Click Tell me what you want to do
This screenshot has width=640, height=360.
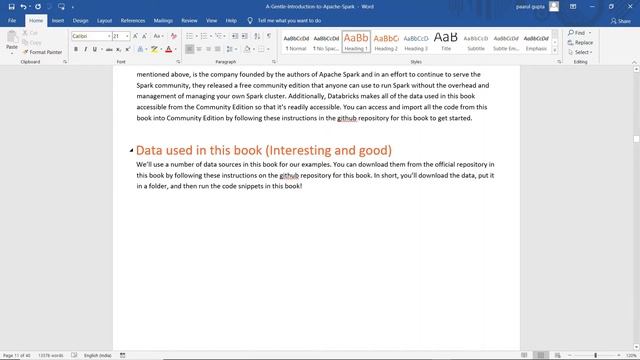289,21
